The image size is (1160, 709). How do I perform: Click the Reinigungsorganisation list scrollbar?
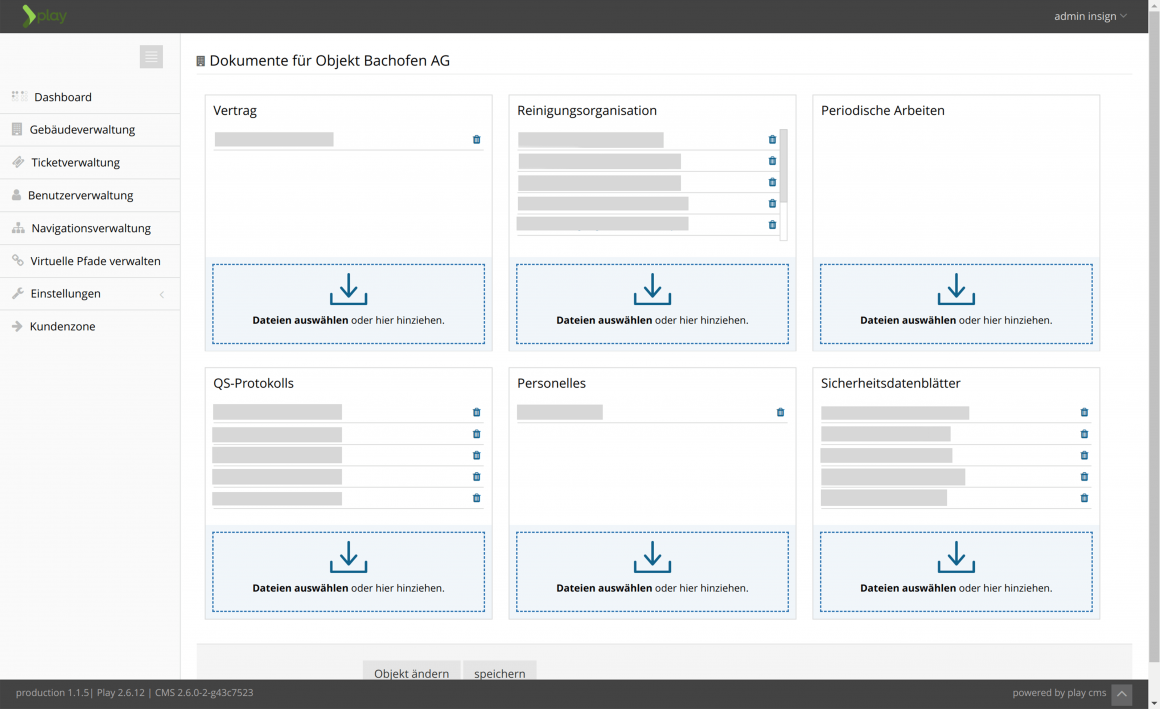[784, 167]
